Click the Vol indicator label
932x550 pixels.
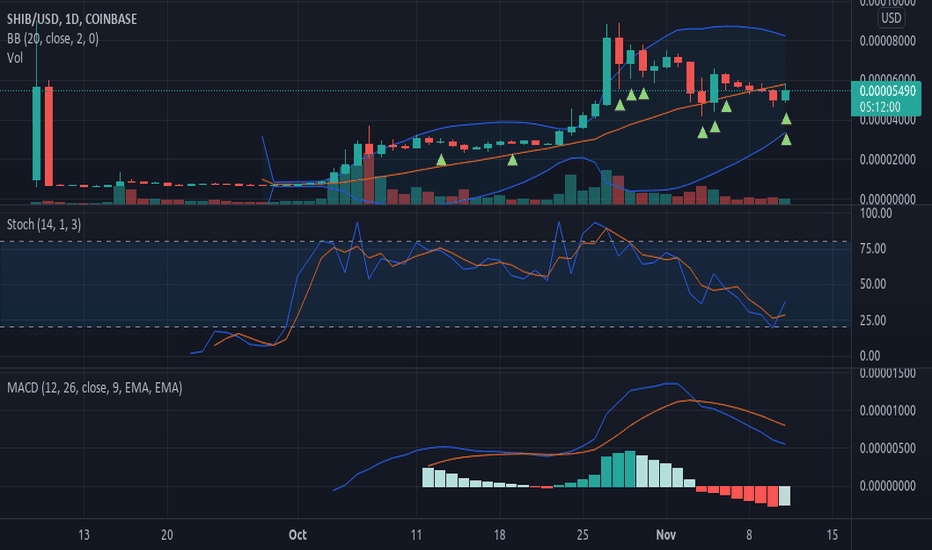point(15,58)
